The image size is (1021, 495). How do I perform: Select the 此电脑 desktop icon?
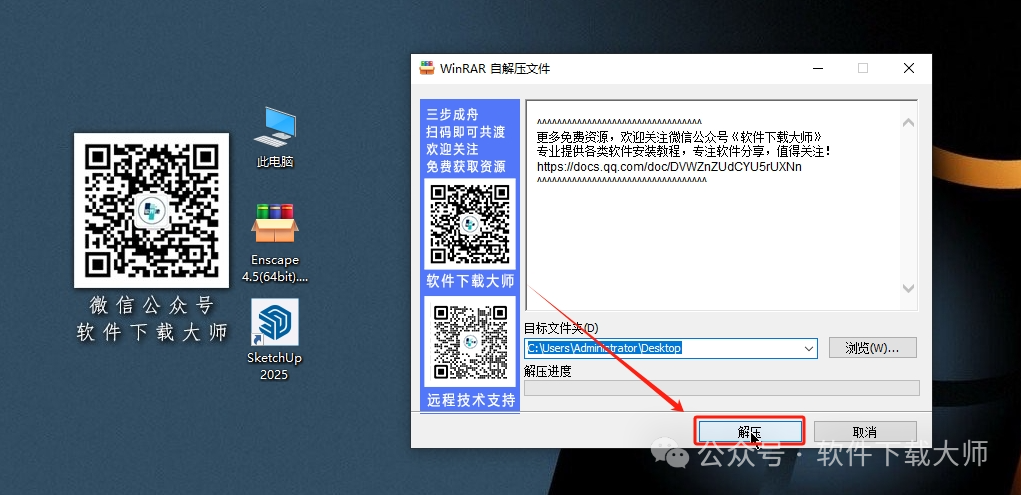tap(275, 137)
